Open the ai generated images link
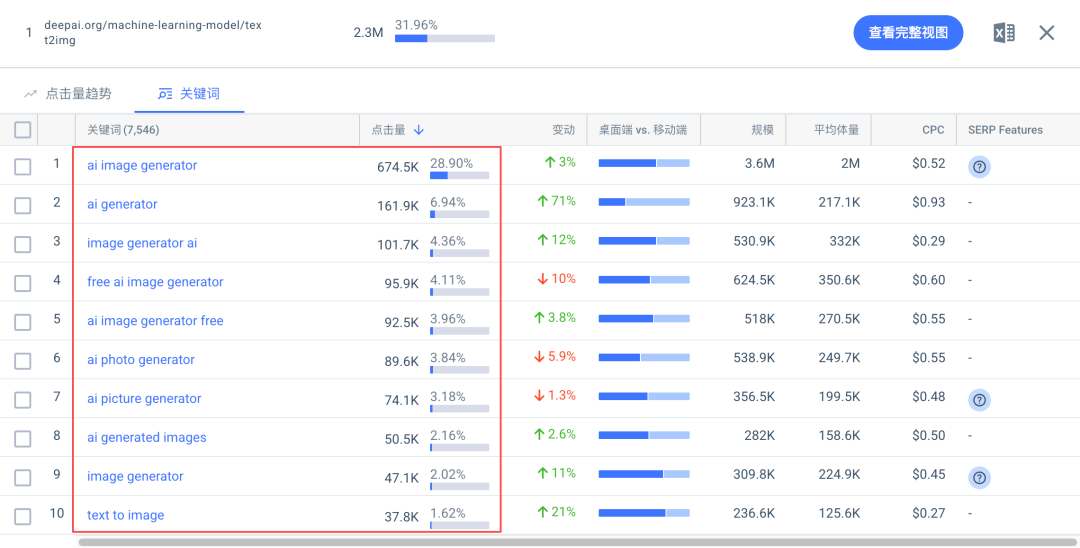This screenshot has width=1080, height=548. pos(147,437)
